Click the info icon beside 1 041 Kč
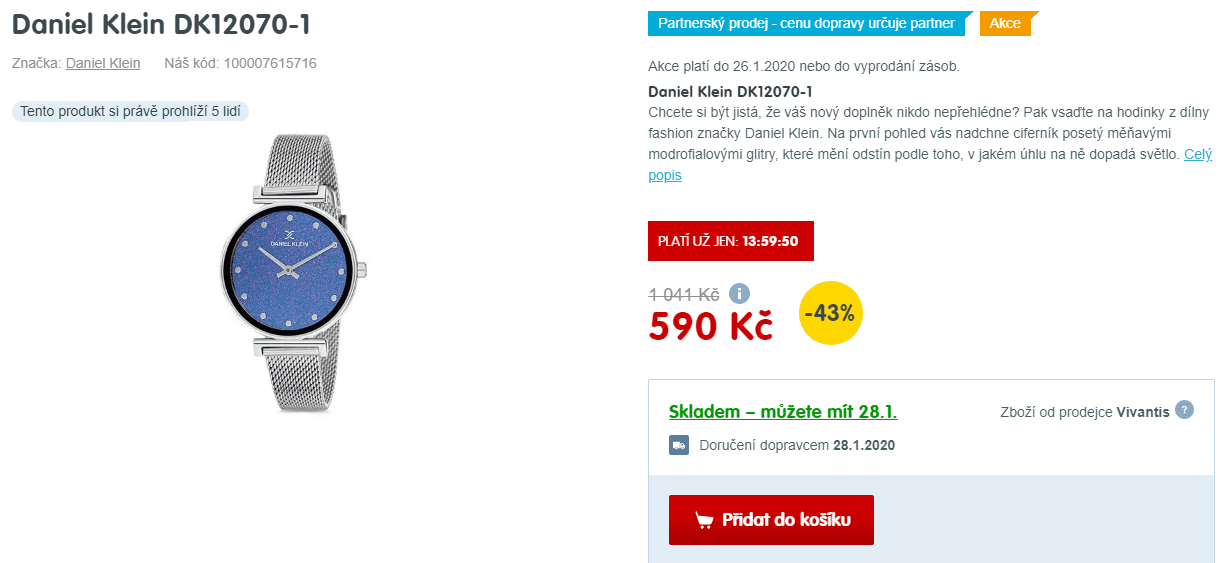 pyautogui.click(x=739, y=293)
